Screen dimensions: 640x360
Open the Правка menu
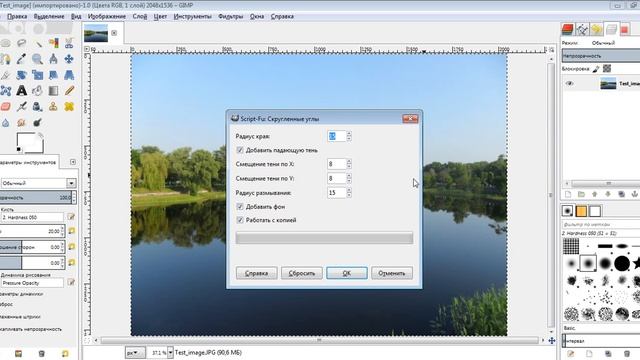17,16
